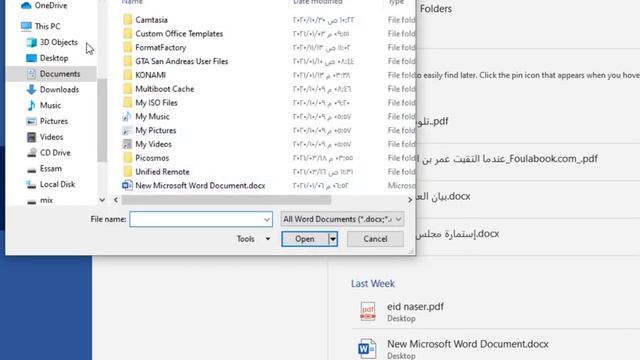Select the My Videos folder icon
This screenshot has height=360, width=640.
click(127, 144)
